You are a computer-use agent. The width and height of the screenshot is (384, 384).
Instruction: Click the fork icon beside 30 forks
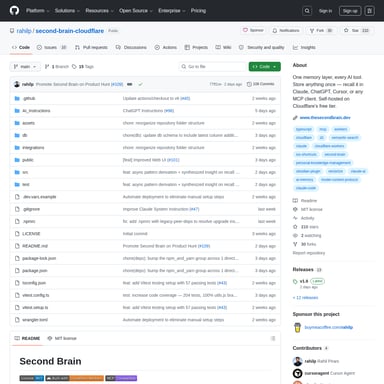[295, 244]
